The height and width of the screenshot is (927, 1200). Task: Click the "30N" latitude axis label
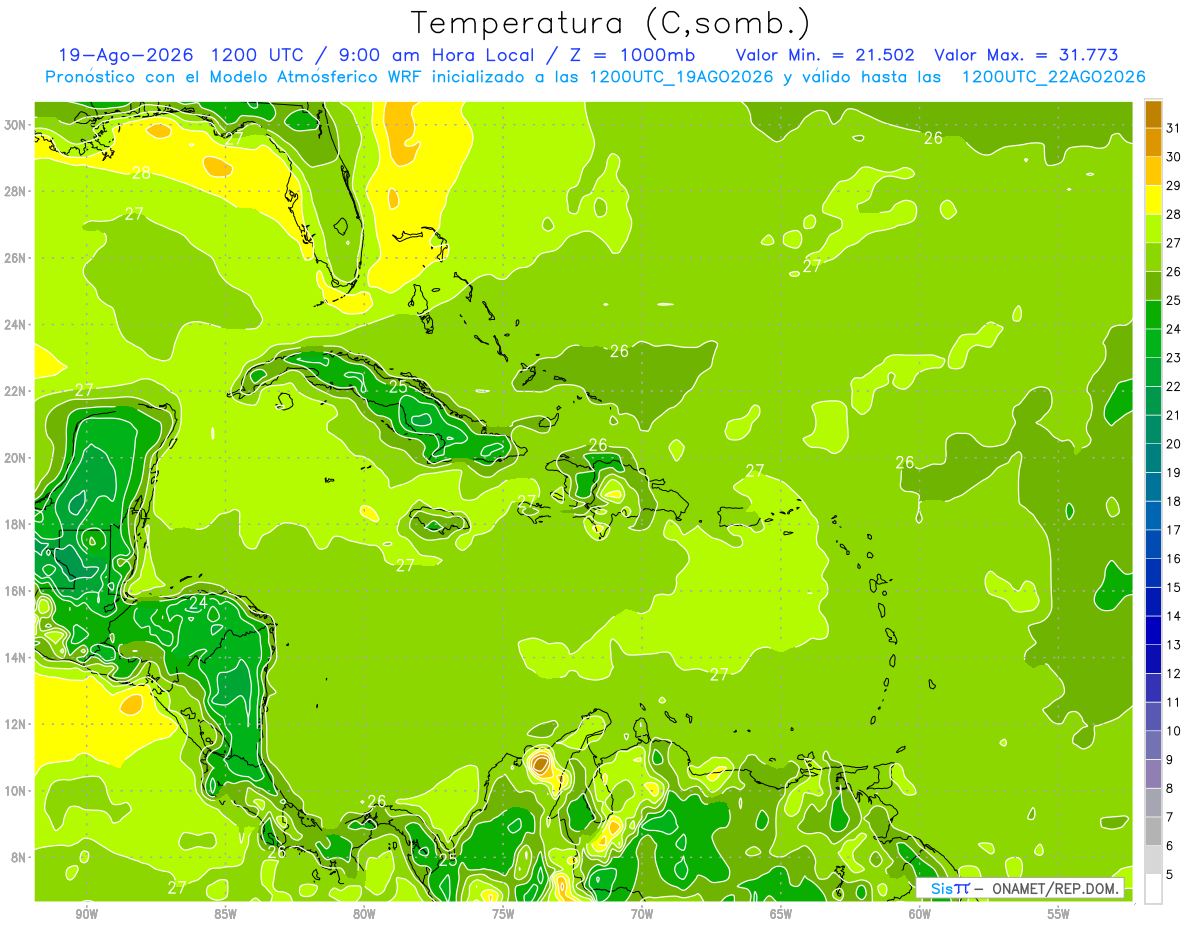[17, 125]
